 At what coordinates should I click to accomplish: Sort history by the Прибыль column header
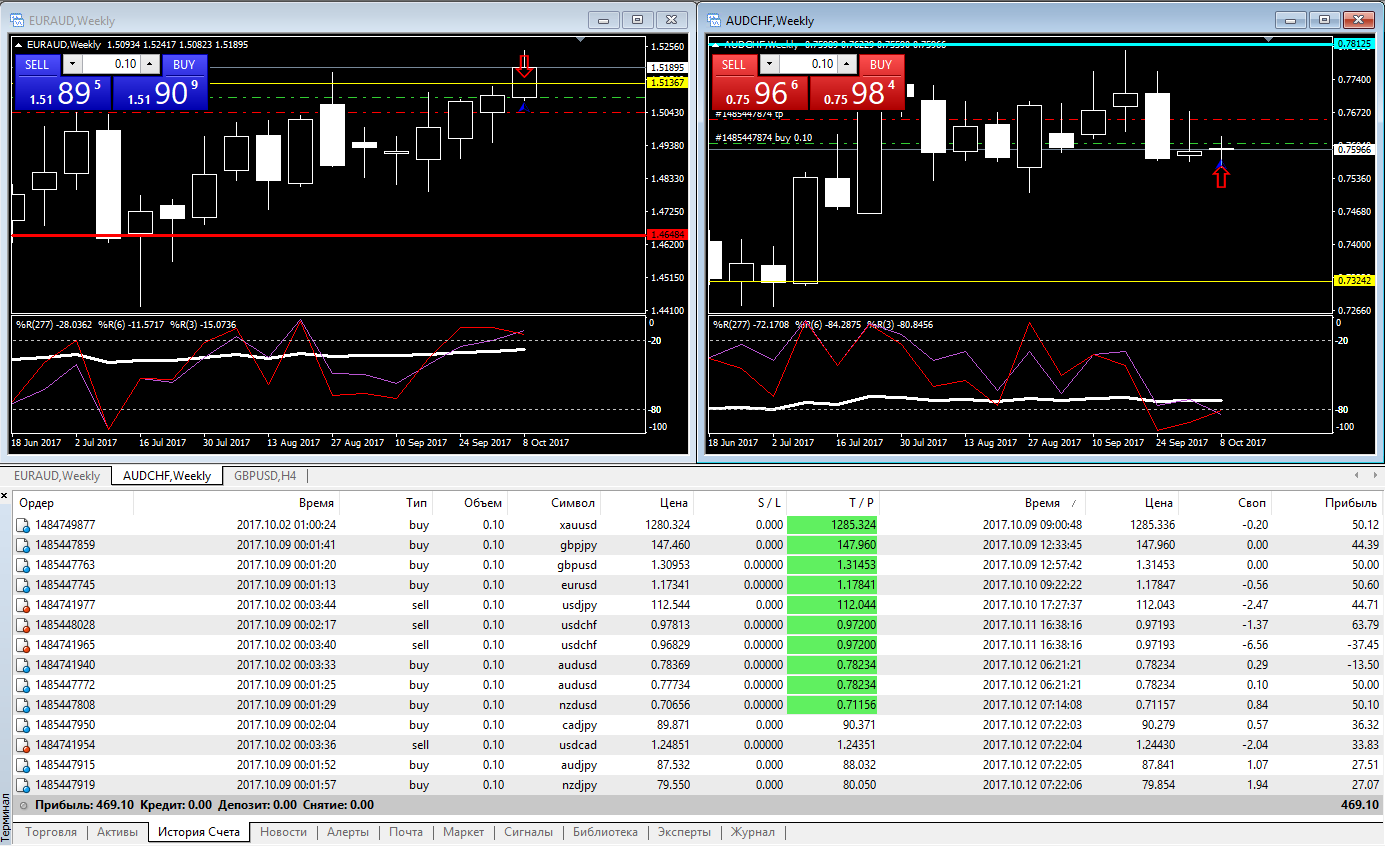click(1328, 503)
